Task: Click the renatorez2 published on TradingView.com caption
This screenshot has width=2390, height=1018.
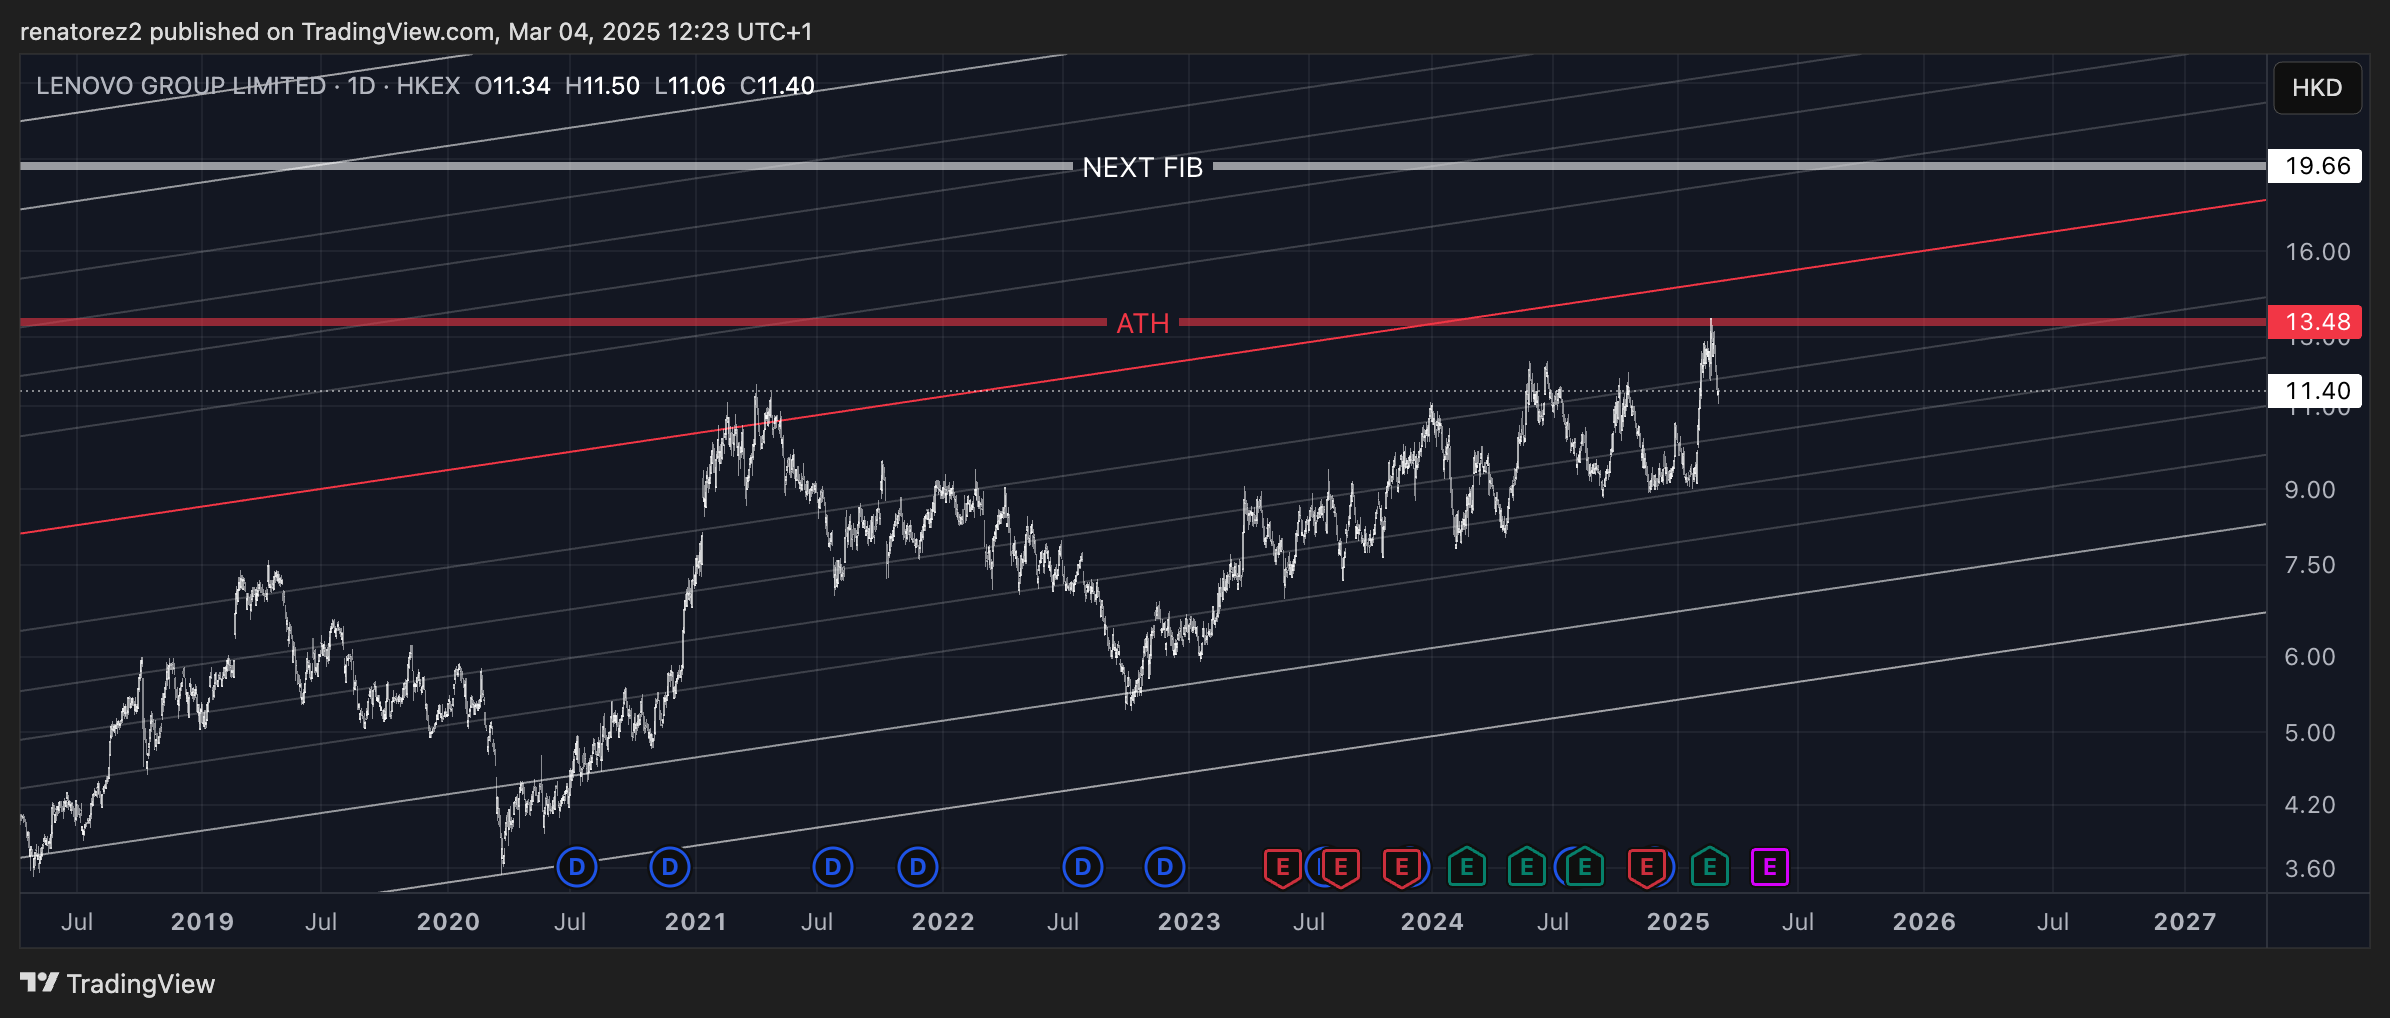Action: point(416,32)
